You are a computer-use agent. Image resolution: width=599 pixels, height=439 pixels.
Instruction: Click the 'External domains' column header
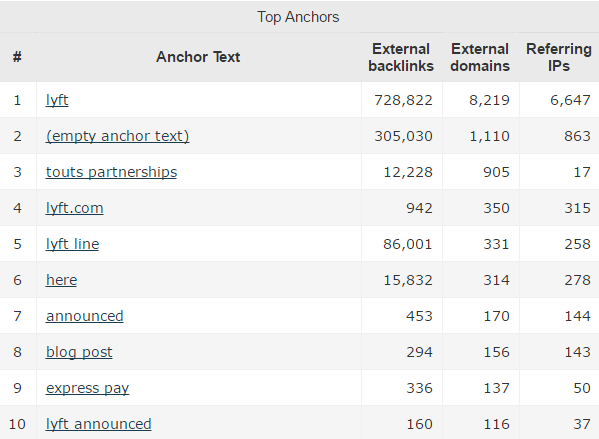[x=480, y=57]
